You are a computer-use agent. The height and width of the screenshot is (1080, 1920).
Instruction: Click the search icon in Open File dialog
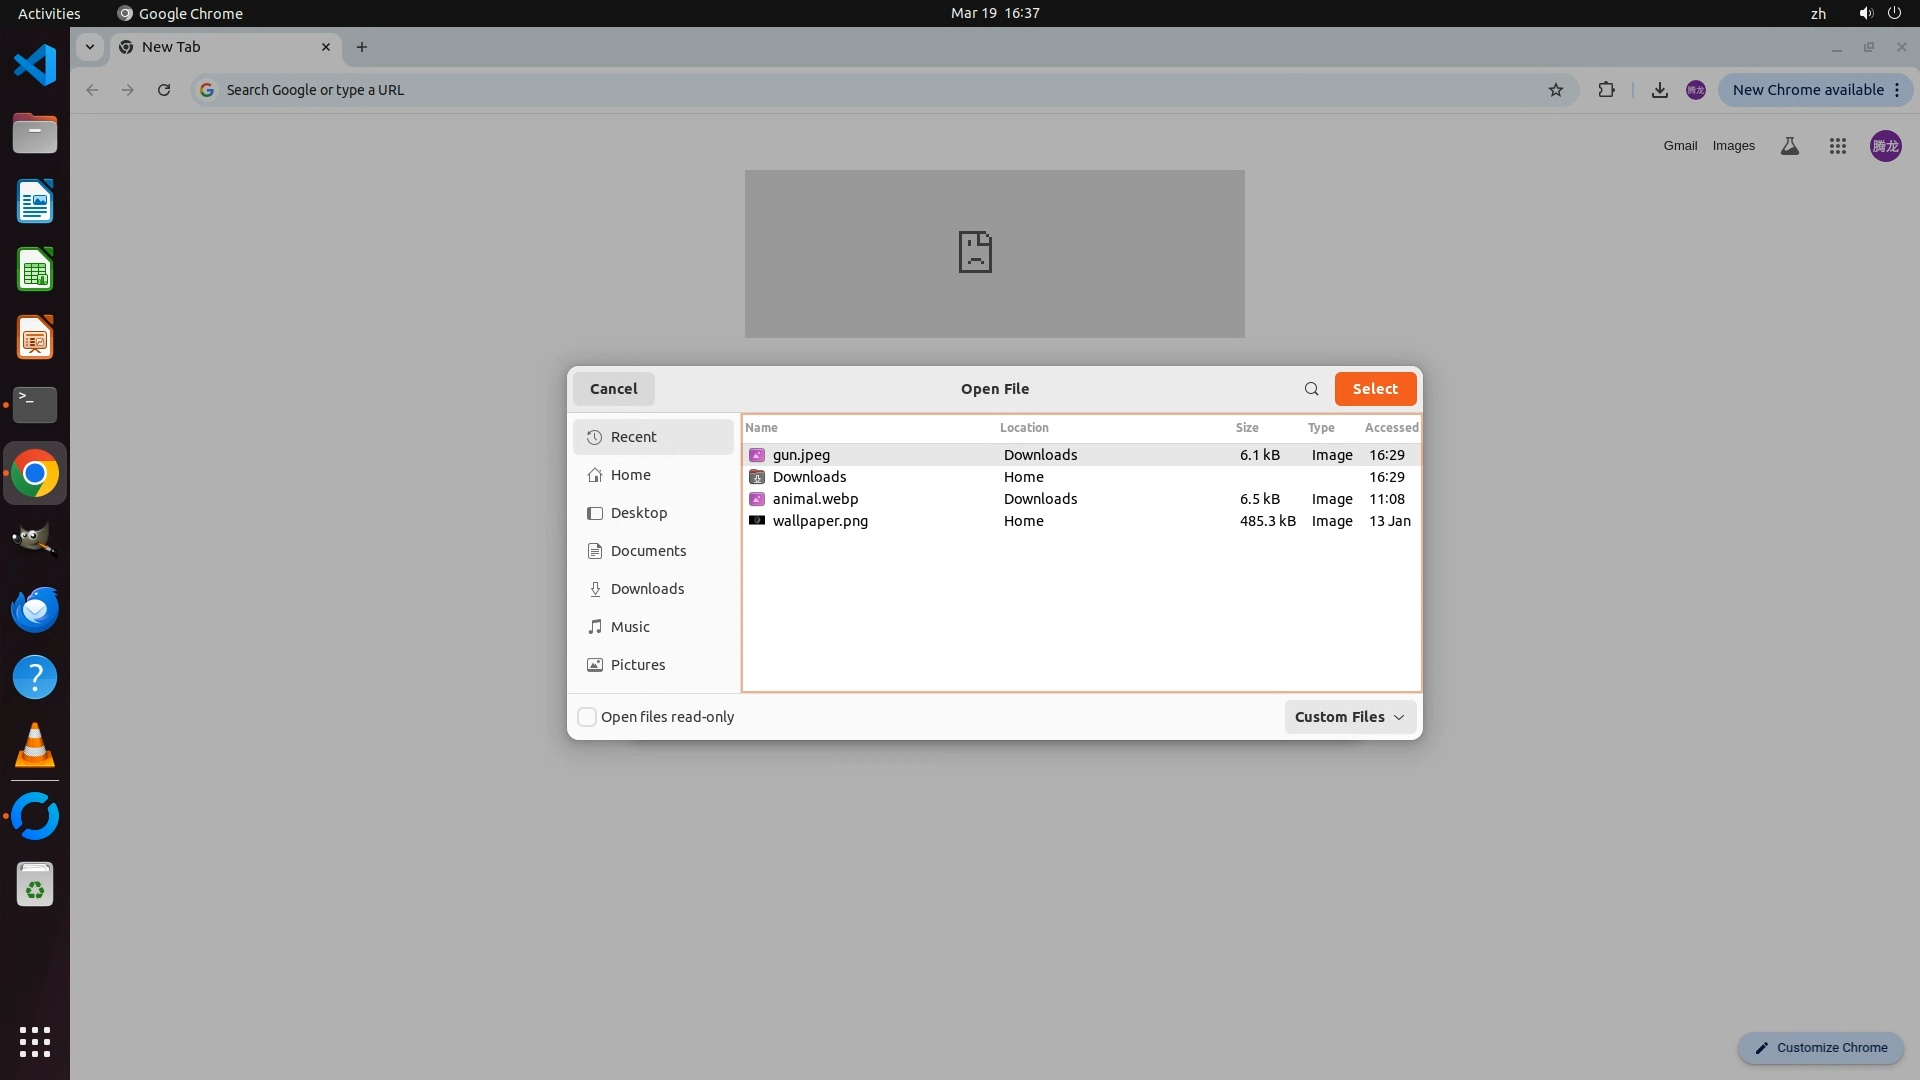click(1311, 389)
